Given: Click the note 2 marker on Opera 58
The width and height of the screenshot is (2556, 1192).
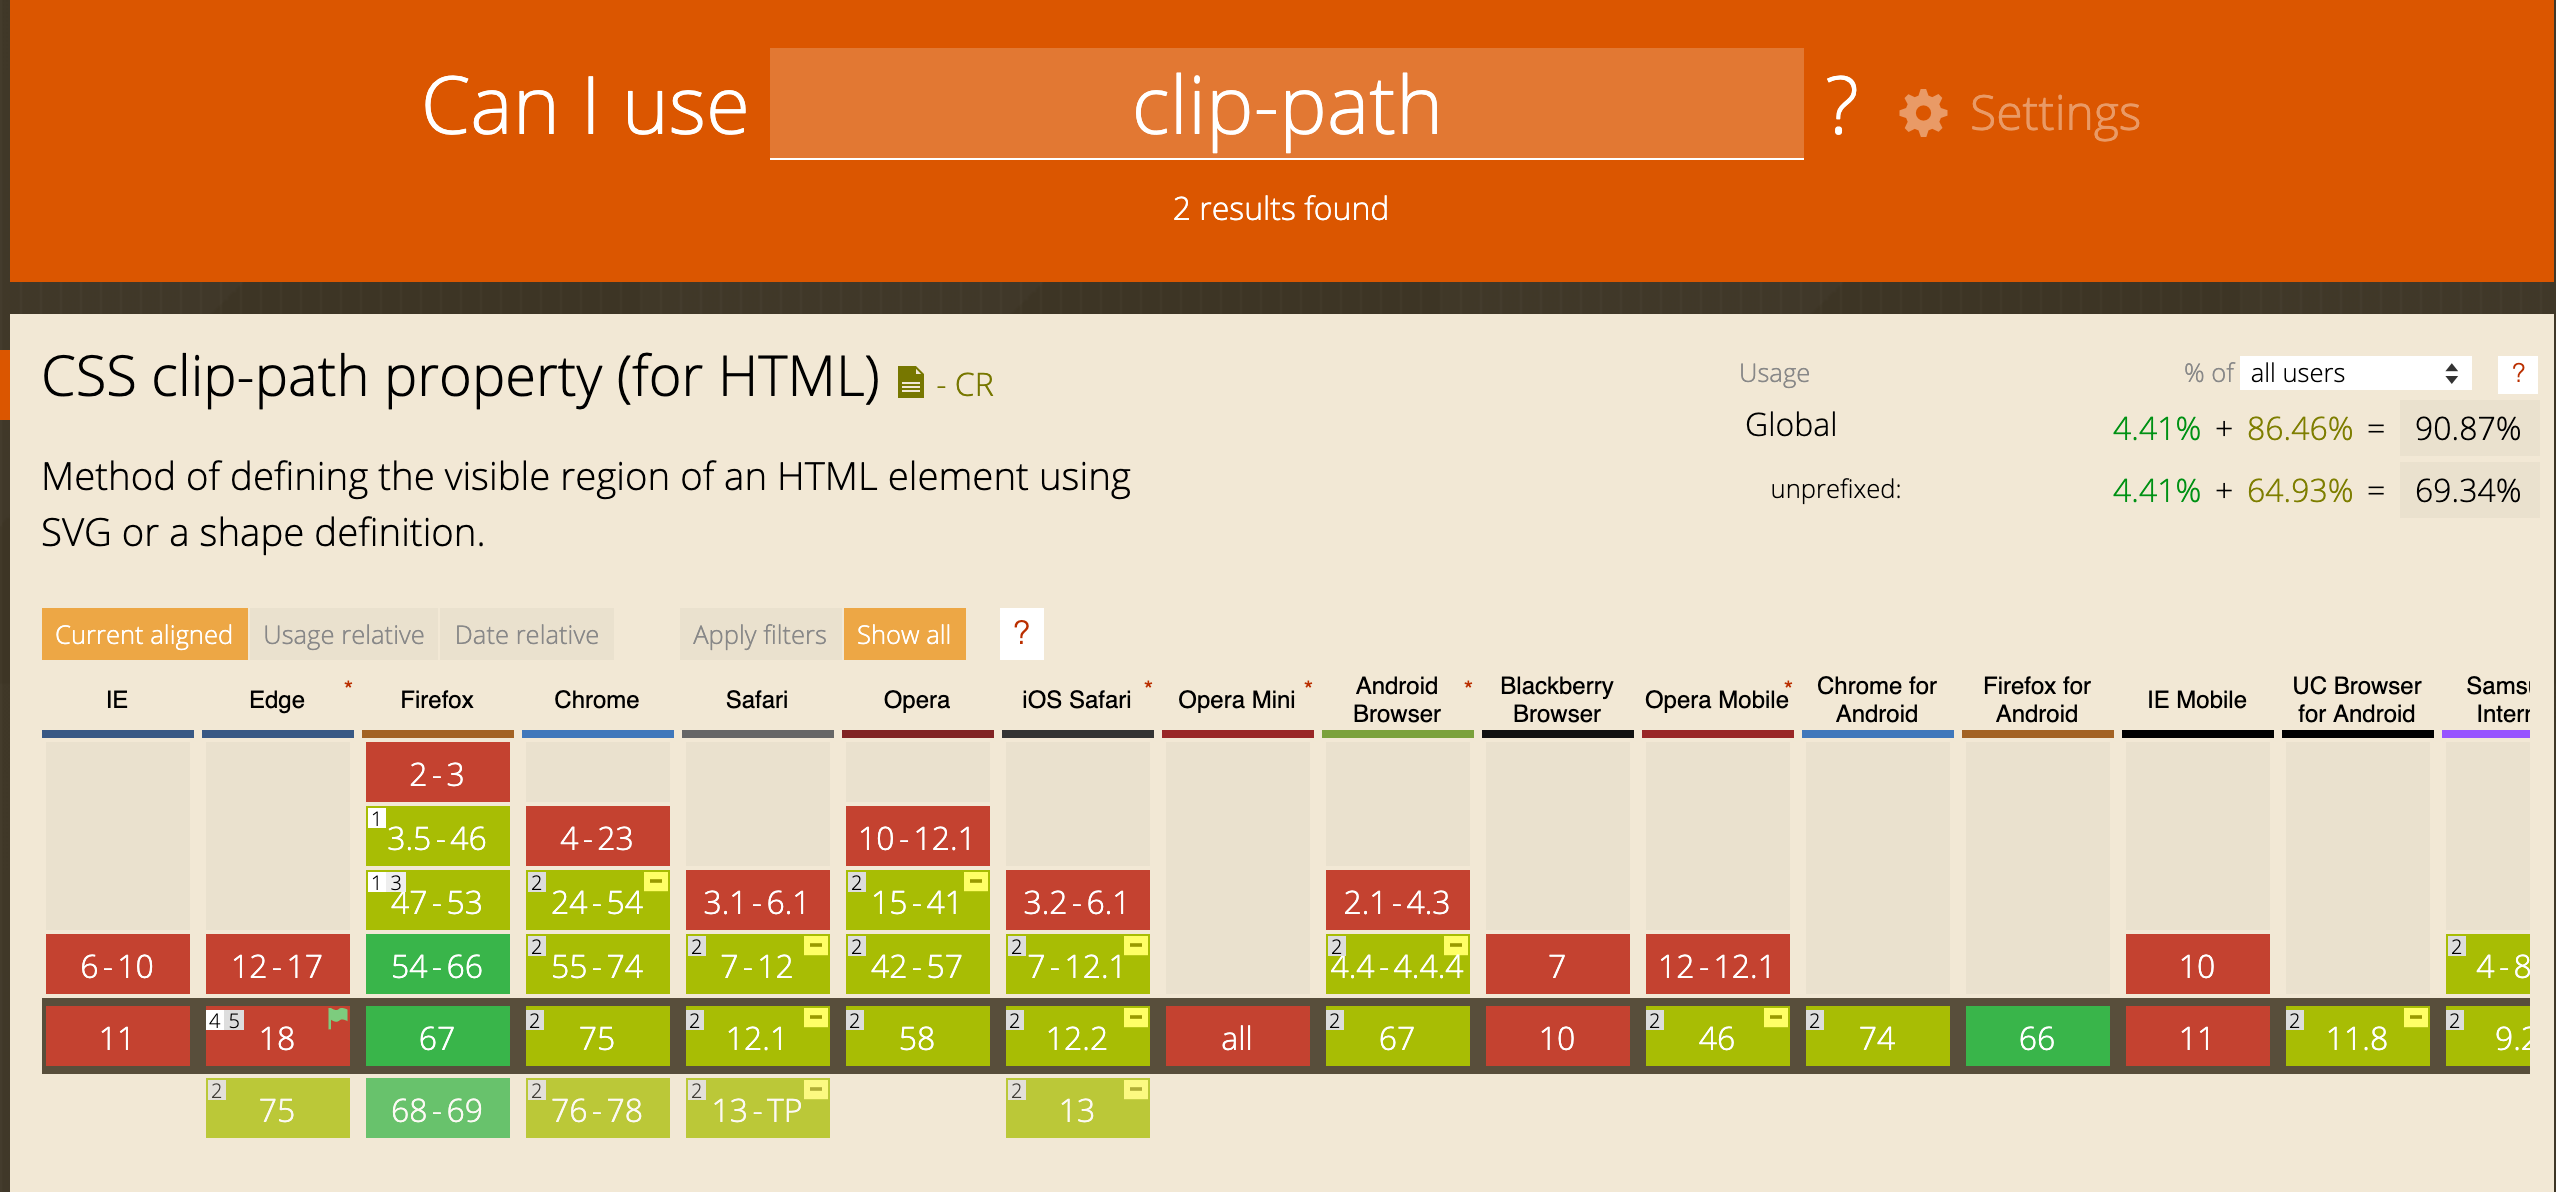Looking at the screenshot, I should pyautogui.click(x=855, y=1020).
